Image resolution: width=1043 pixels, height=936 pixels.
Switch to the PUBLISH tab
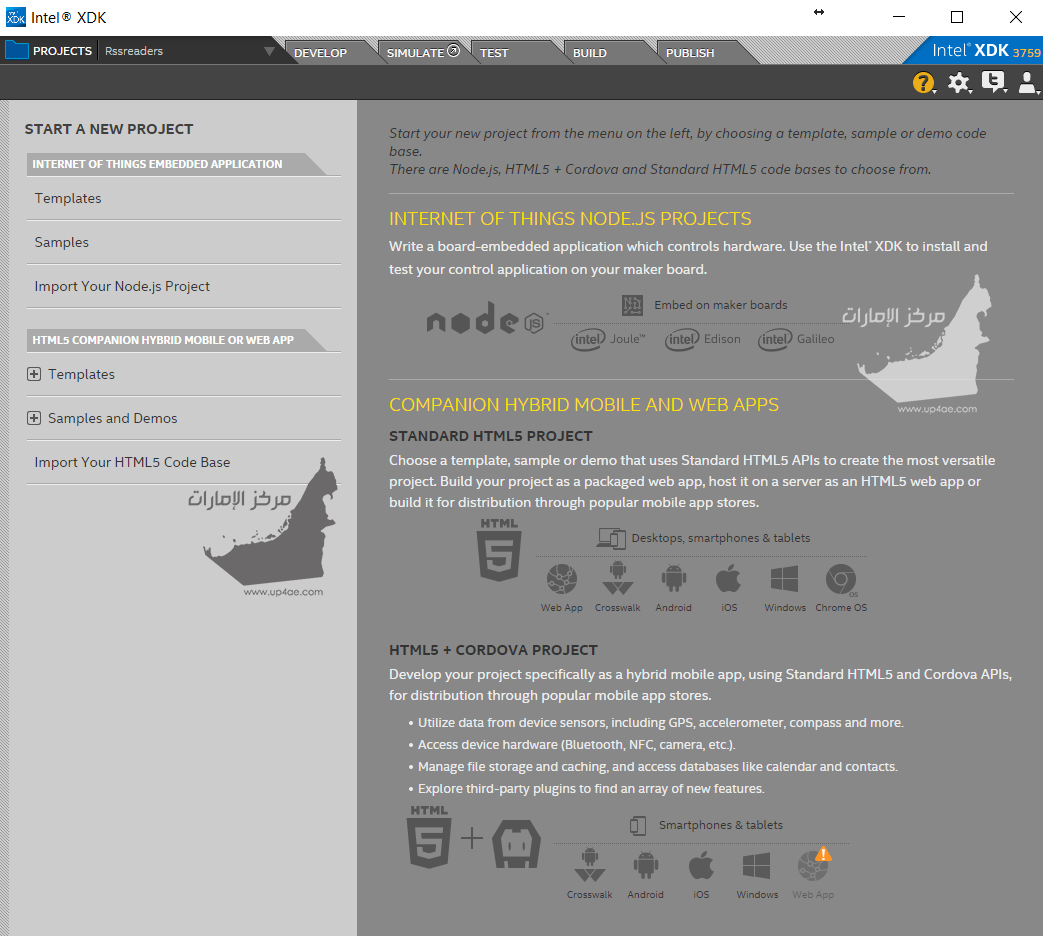tap(690, 53)
